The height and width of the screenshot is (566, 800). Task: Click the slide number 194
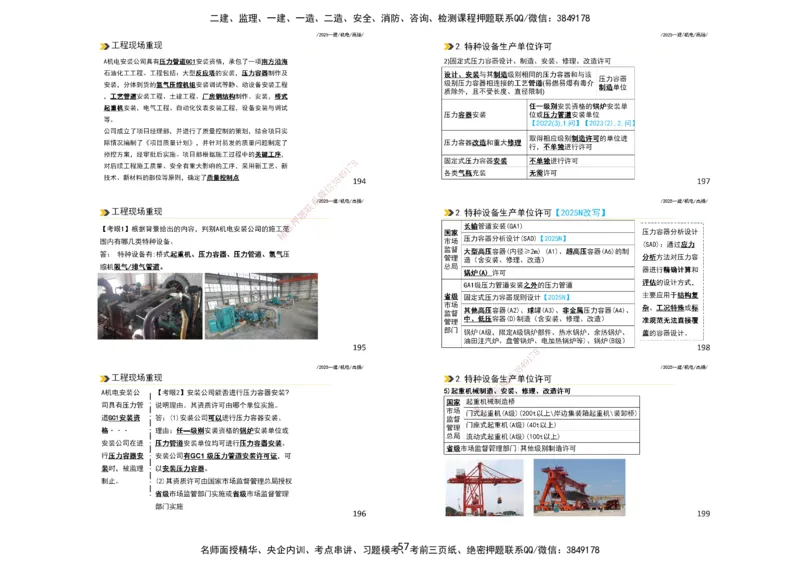[359, 181]
